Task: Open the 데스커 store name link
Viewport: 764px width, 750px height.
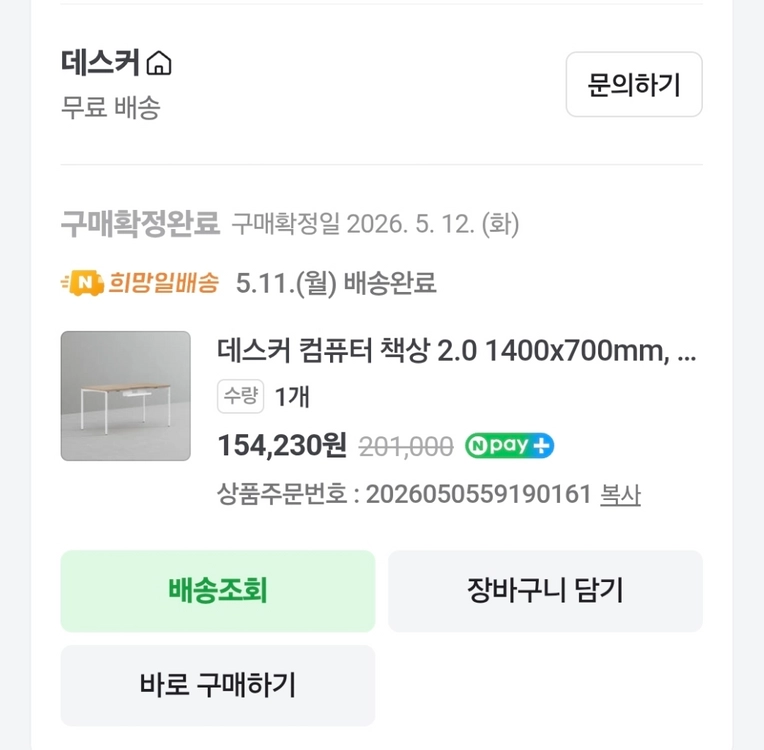Action: (100, 63)
